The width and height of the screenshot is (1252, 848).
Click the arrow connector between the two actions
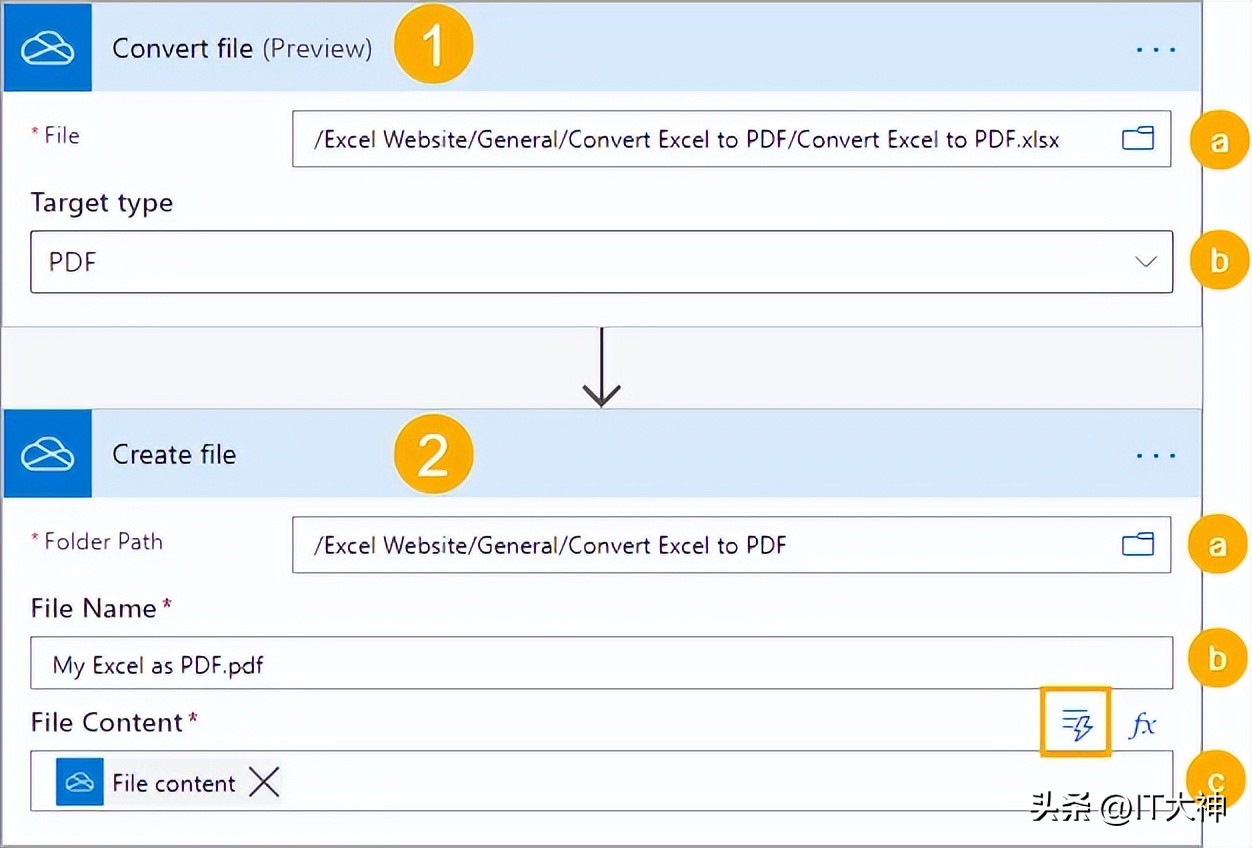[601, 369]
